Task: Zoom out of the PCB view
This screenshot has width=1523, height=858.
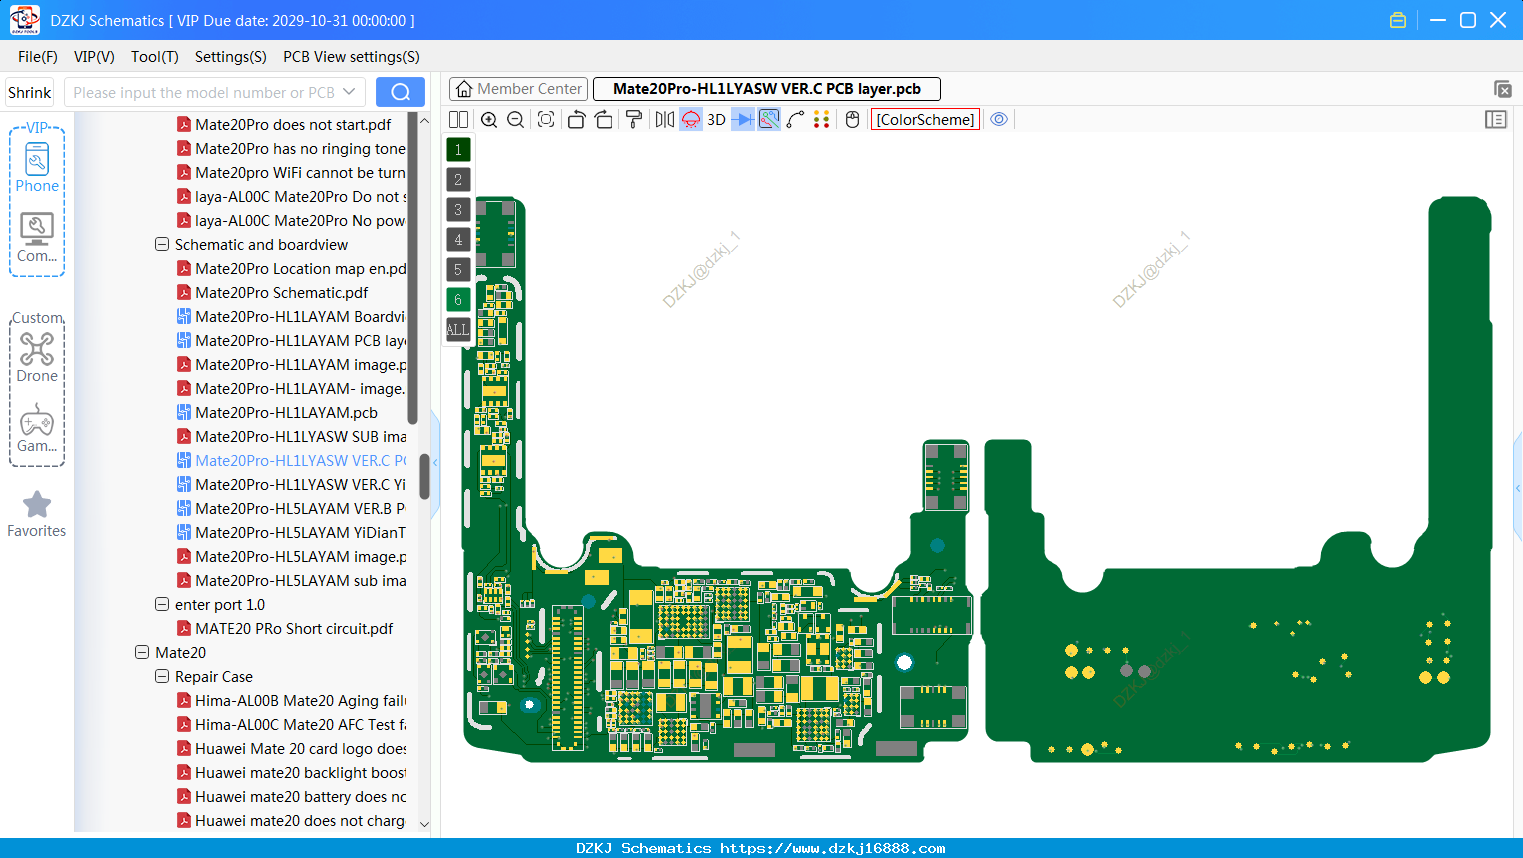Action: click(x=515, y=120)
